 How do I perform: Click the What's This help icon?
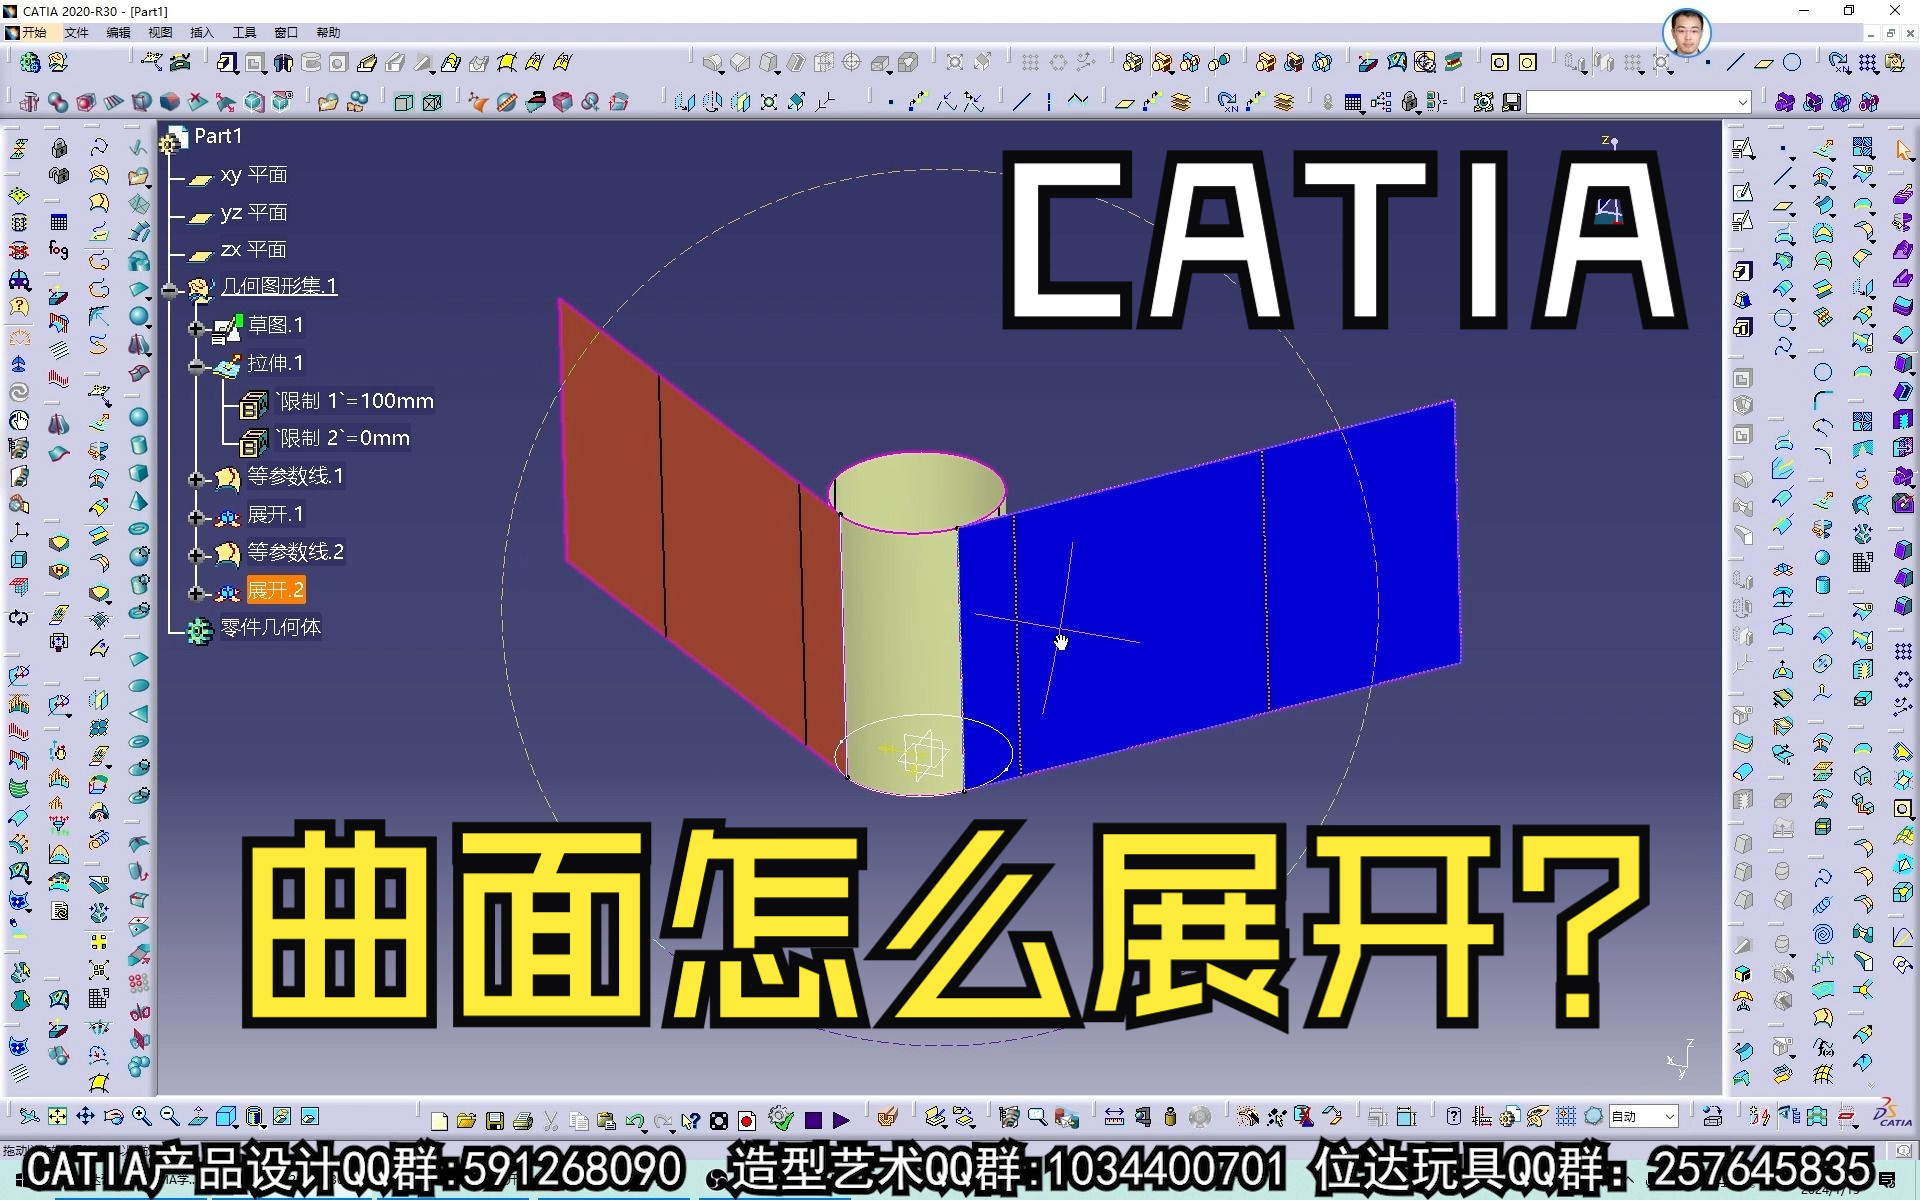[690, 1120]
